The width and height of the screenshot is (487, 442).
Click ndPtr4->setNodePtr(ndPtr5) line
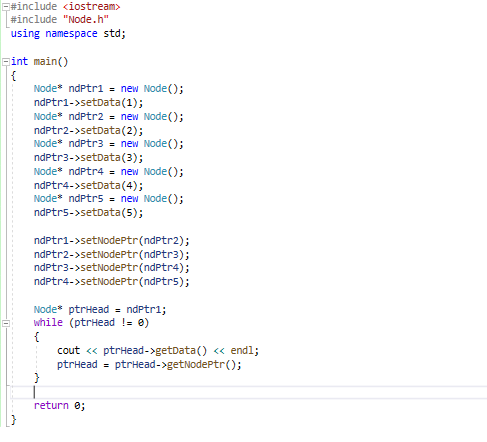pyautogui.click(x=111, y=282)
